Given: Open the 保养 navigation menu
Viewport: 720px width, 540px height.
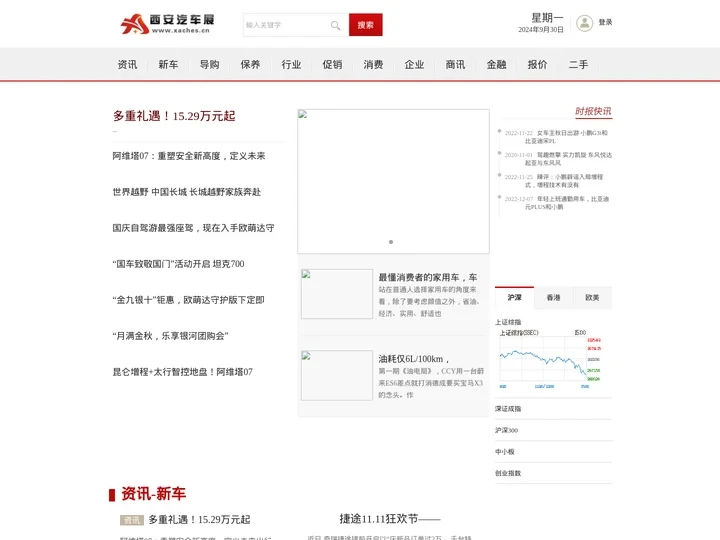Looking at the screenshot, I should tap(250, 65).
